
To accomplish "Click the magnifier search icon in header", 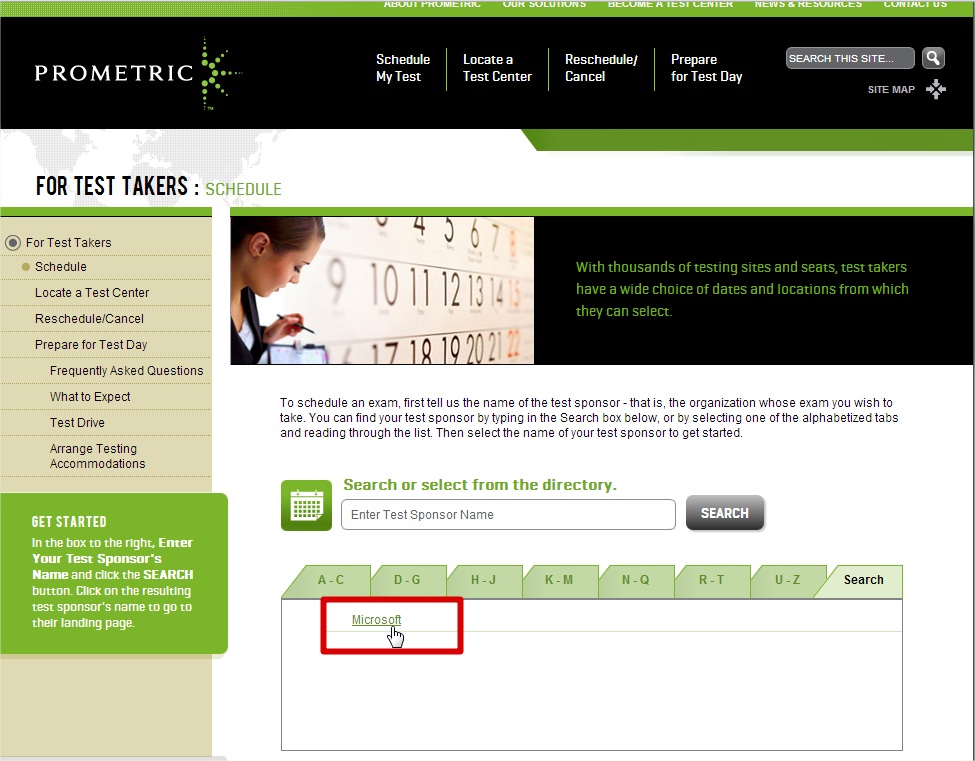I will 932,58.
